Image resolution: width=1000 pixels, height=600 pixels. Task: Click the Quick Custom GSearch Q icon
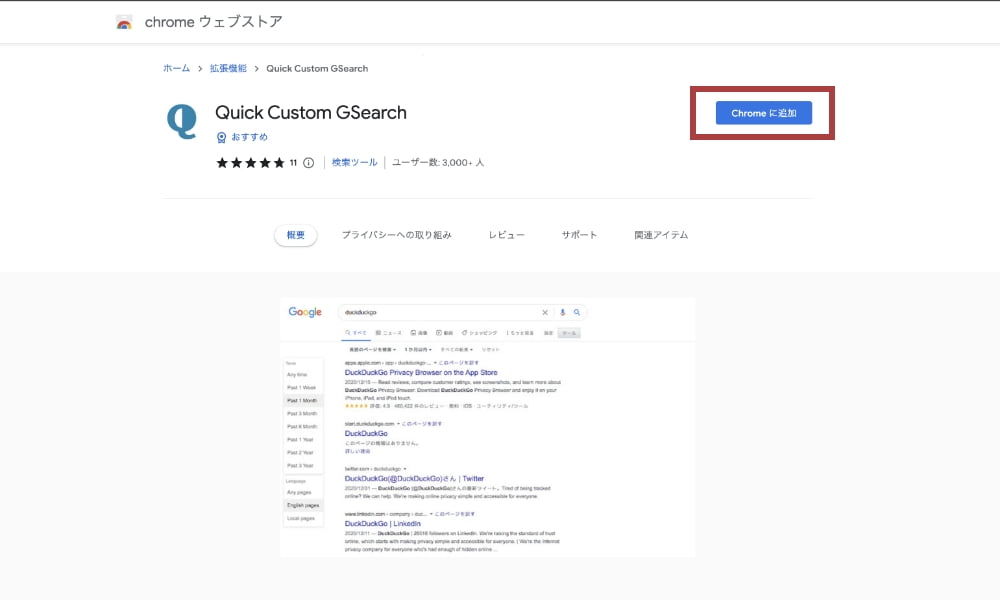tap(181, 121)
